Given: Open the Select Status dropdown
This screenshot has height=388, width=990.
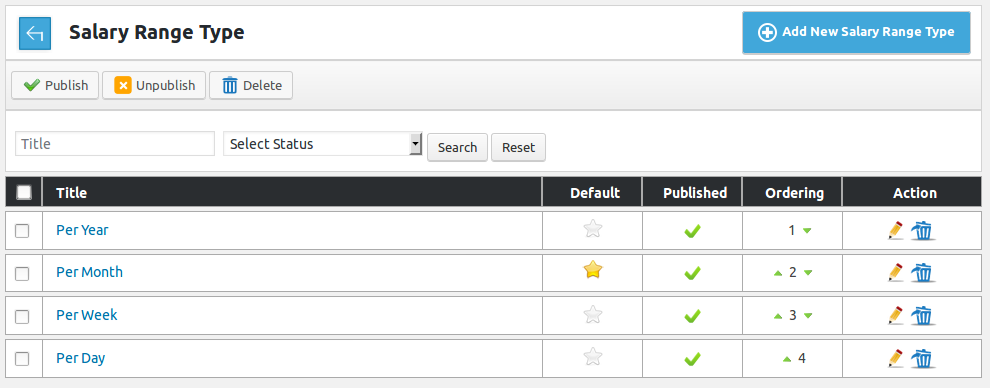Looking at the screenshot, I should (323, 144).
